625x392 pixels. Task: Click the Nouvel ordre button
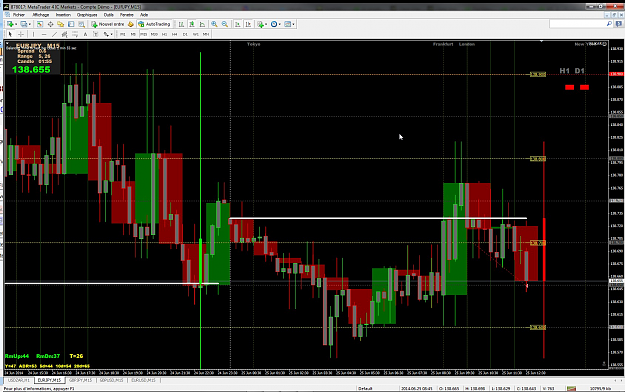click(x=108, y=24)
